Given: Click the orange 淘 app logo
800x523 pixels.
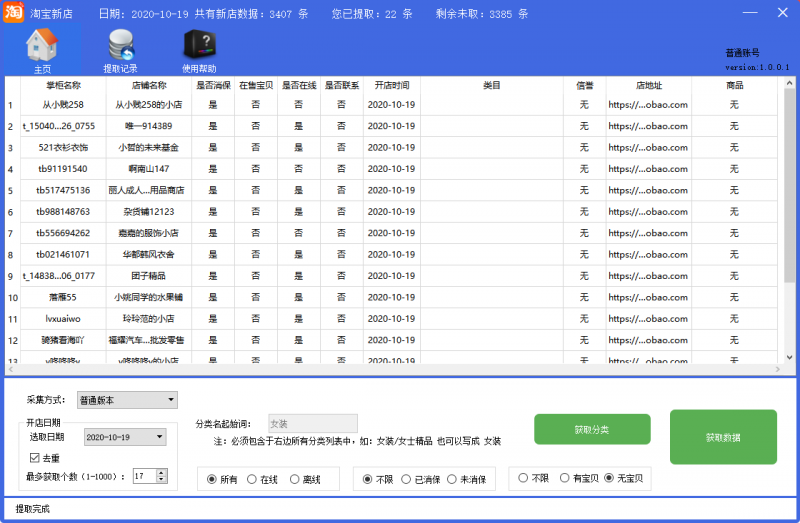Looking at the screenshot, I should click(x=13, y=14).
